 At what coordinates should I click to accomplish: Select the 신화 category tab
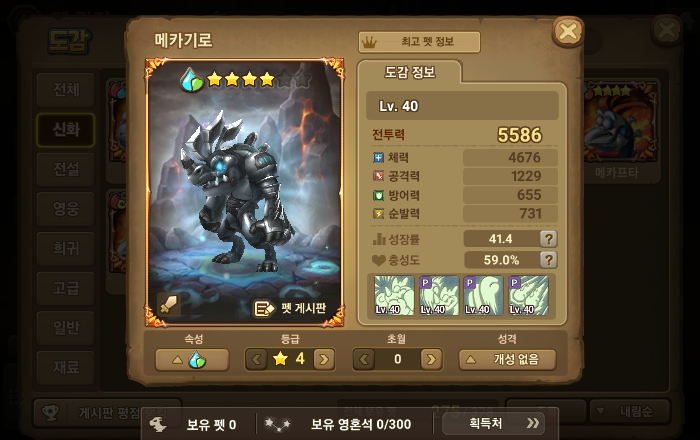(x=66, y=130)
